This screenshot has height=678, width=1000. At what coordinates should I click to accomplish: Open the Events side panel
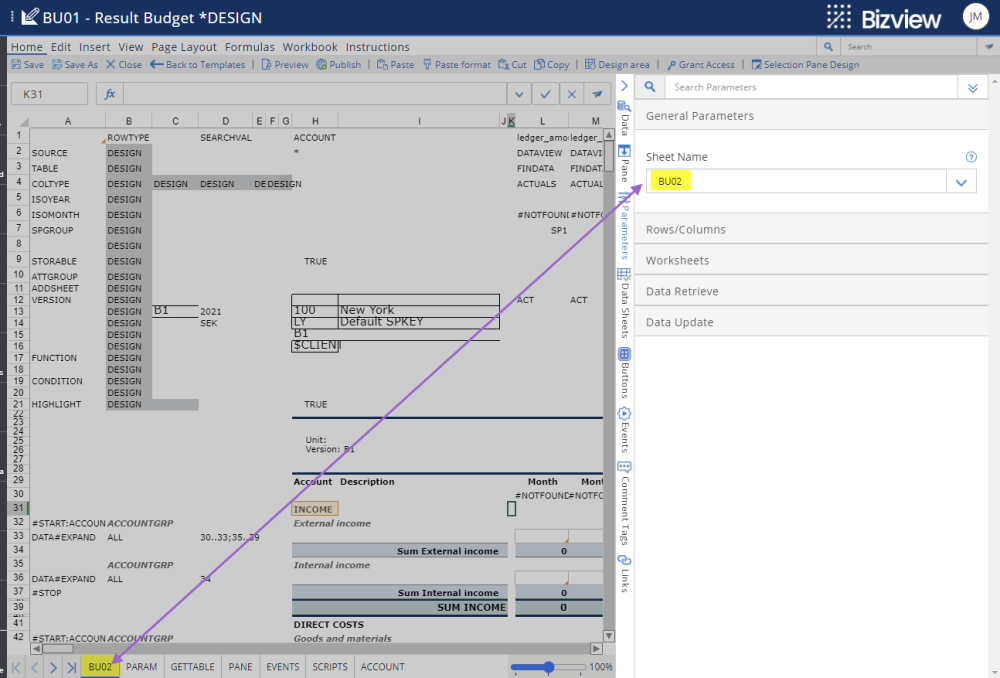click(x=624, y=430)
